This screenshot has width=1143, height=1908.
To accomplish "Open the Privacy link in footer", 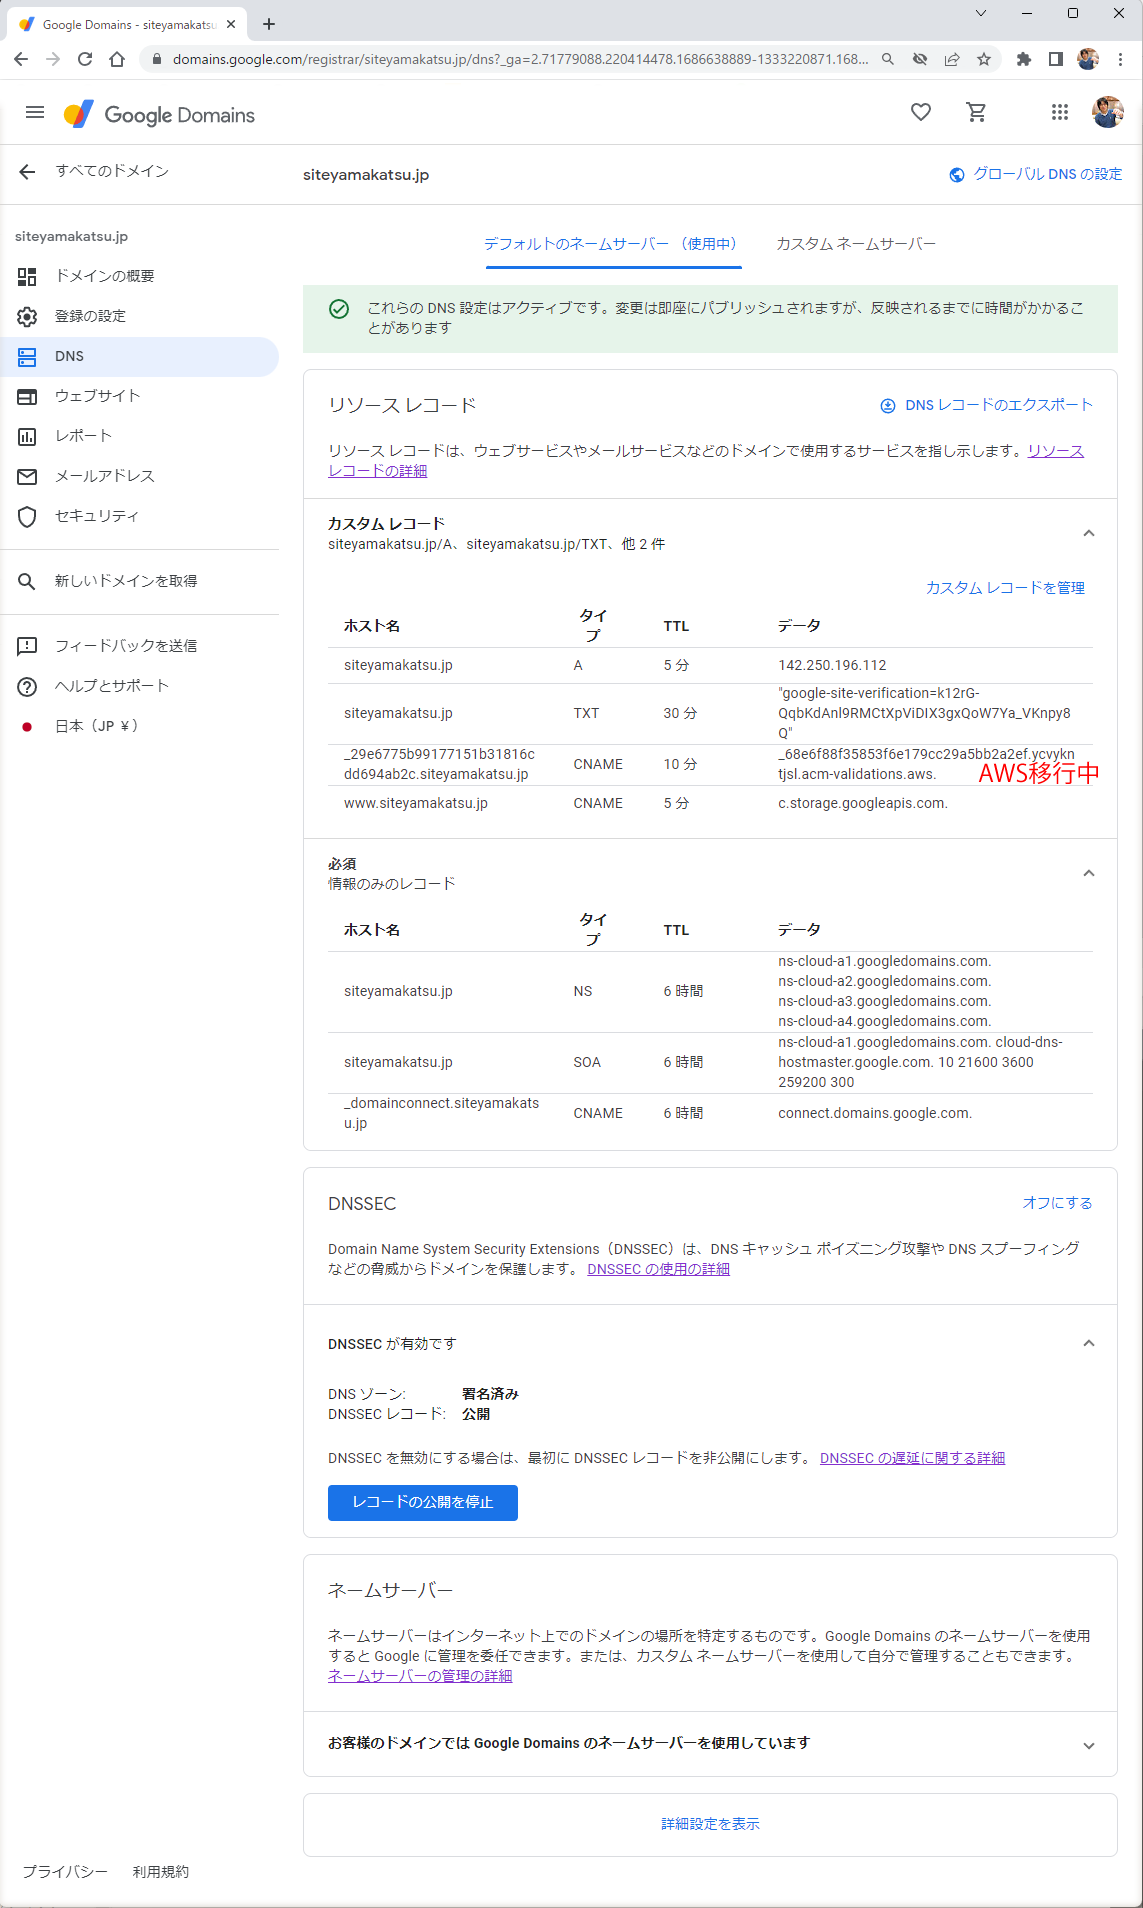I will pos(65,1872).
